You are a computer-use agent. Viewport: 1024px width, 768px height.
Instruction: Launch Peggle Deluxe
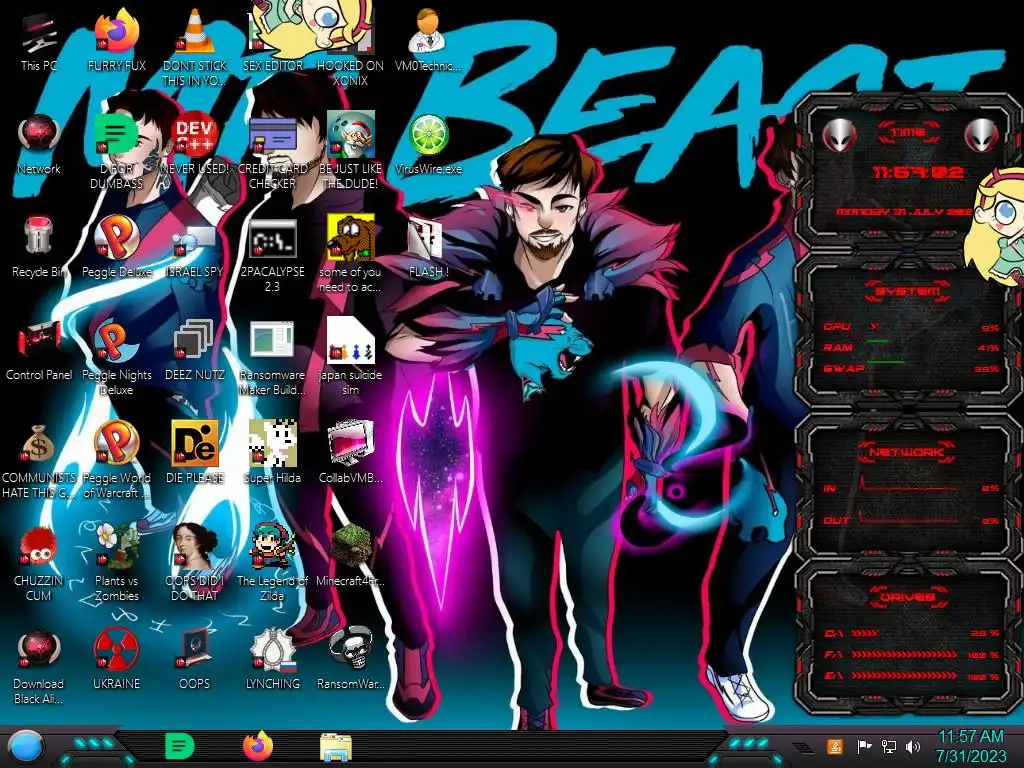pyautogui.click(x=116, y=248)
